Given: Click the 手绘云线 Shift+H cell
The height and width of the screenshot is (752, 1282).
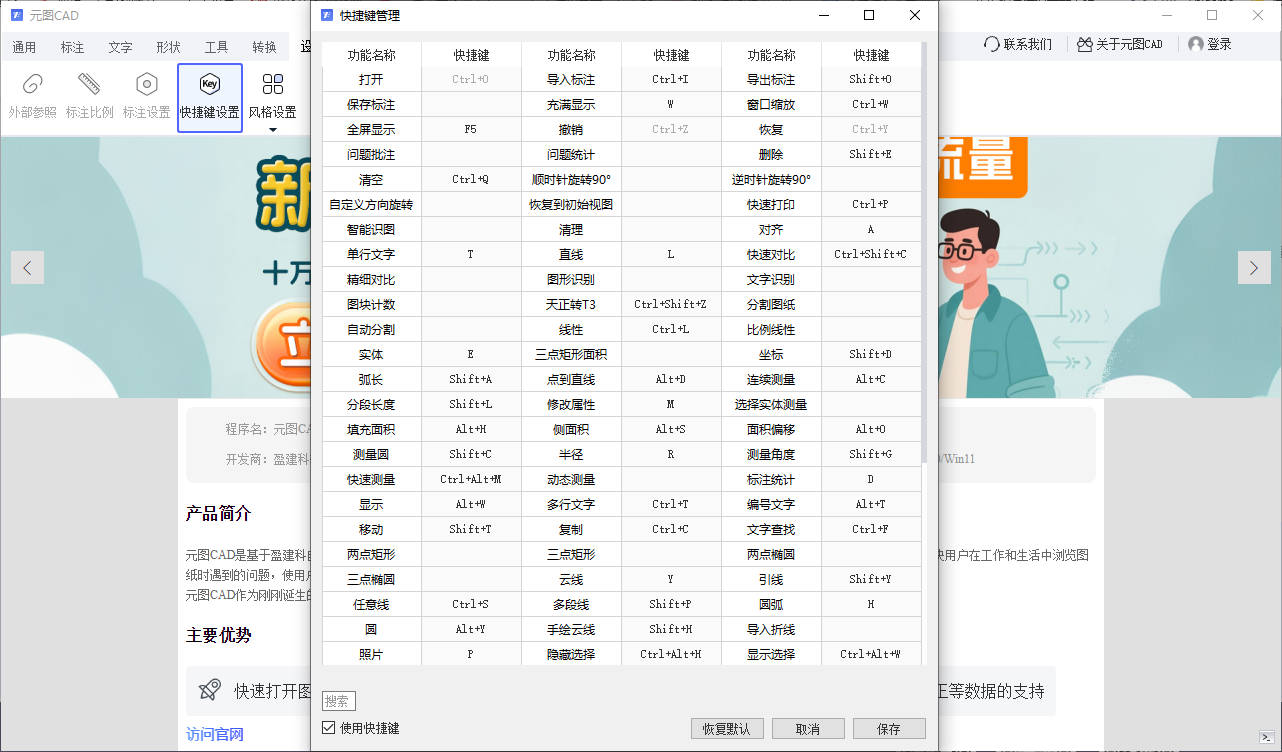Looking at the screenshot, I should point(671,629).
